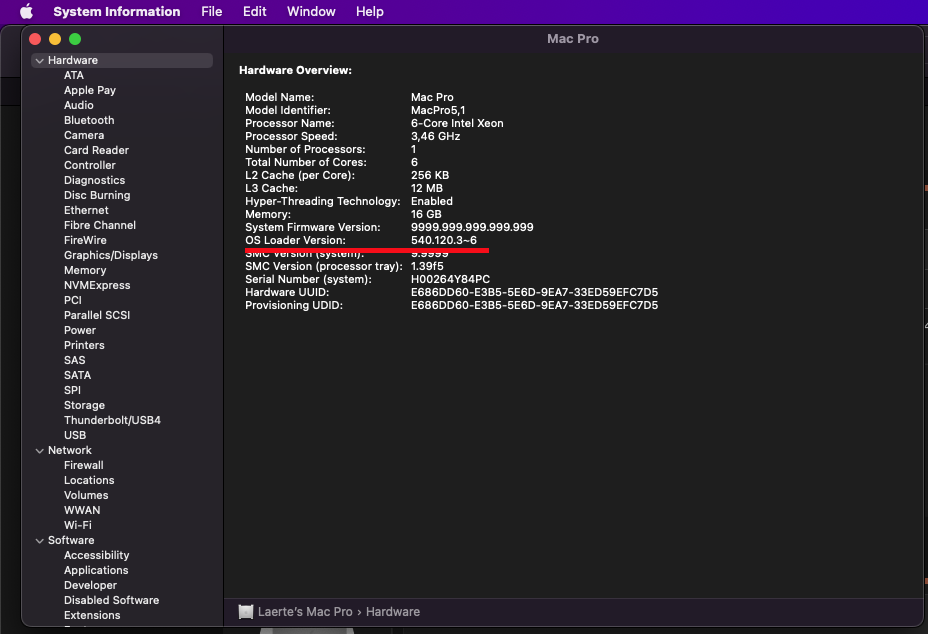Select Memory in the sidebar
Image resolution: width=928 pixels, height=634 pixels.
tap(85, 270)
